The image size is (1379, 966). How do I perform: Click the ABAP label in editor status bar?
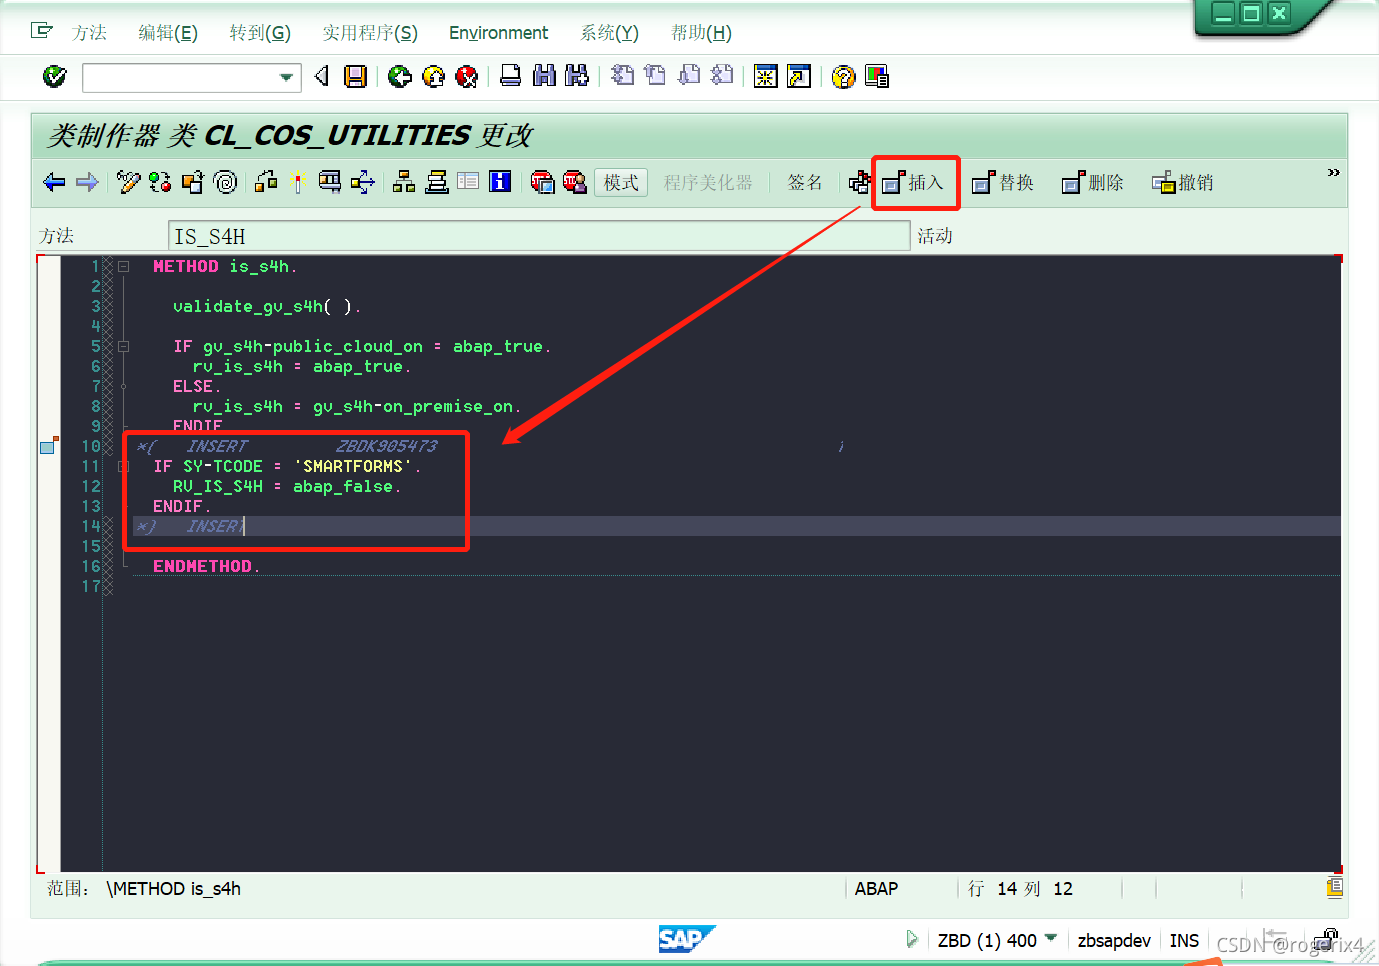coord(876,889)
